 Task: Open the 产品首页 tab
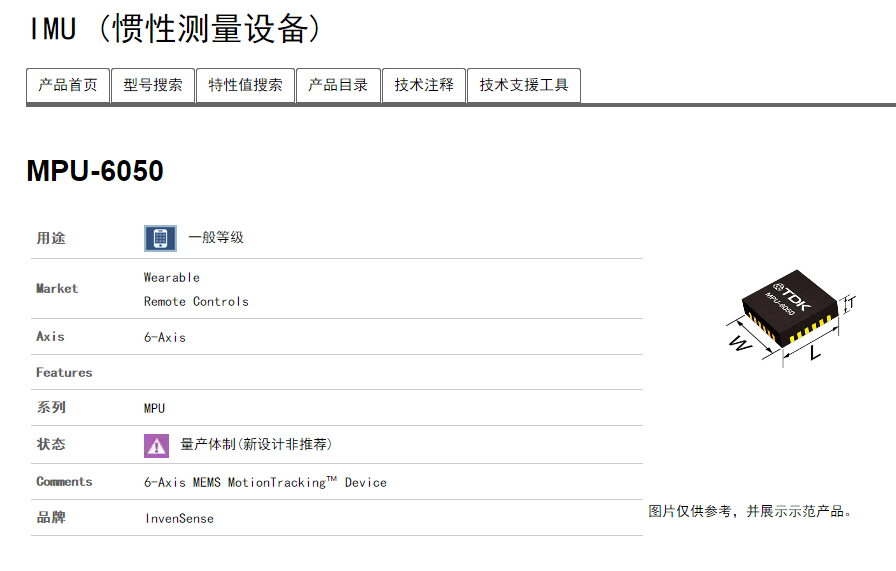[x=68, y=86]
